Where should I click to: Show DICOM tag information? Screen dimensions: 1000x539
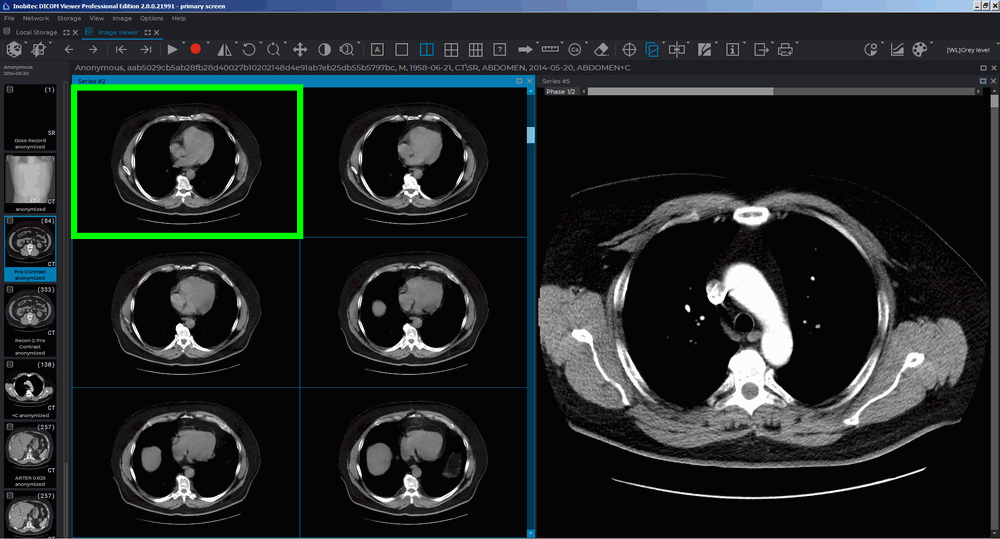point(732,49)
